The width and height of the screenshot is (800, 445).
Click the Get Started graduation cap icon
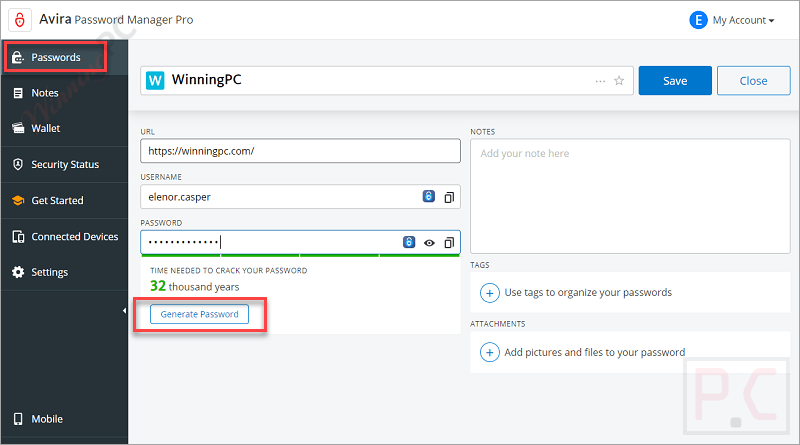(18, 201)
